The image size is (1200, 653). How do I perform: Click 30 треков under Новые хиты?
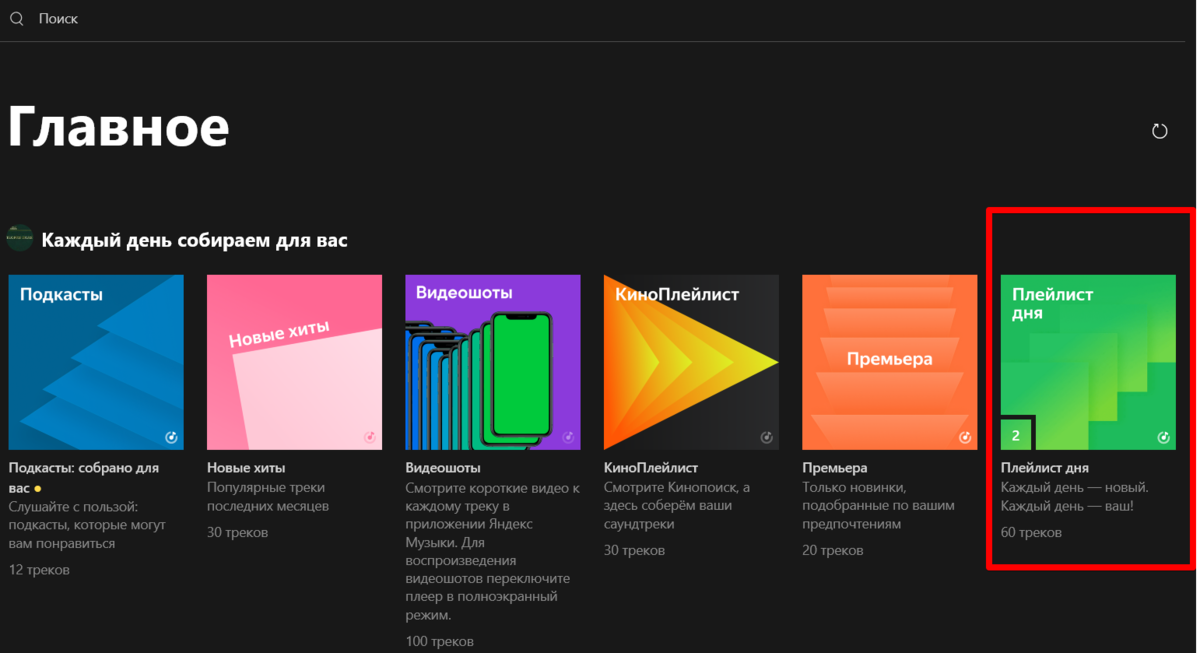237,533
